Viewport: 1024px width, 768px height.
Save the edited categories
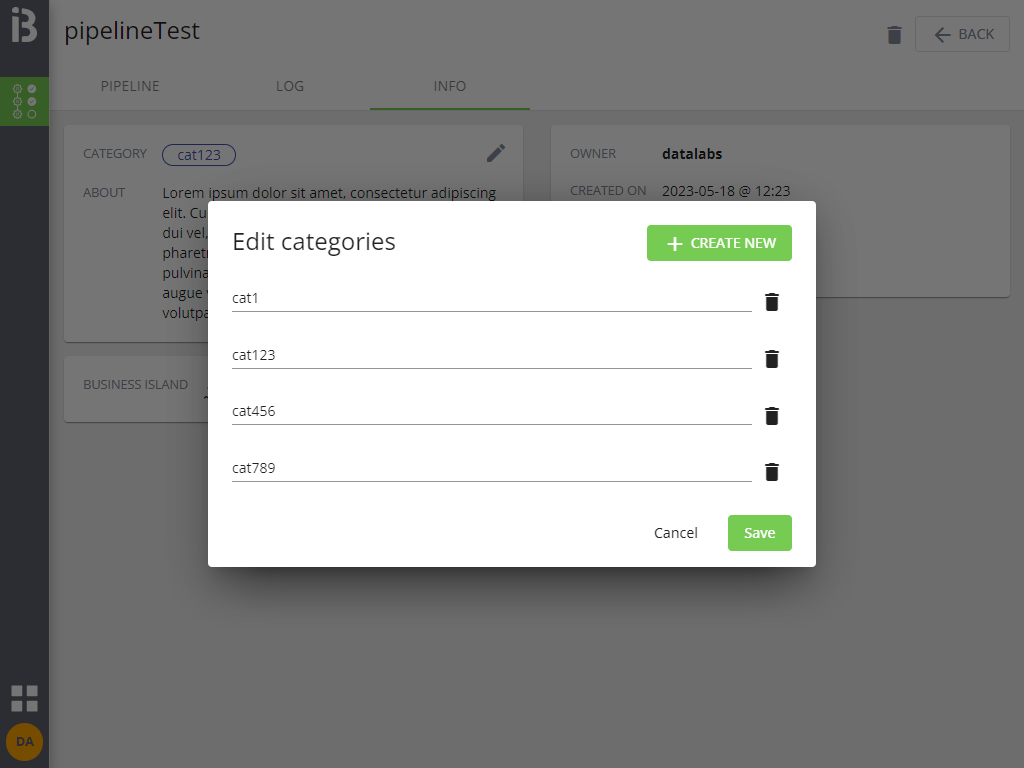[x=759, y=533]
